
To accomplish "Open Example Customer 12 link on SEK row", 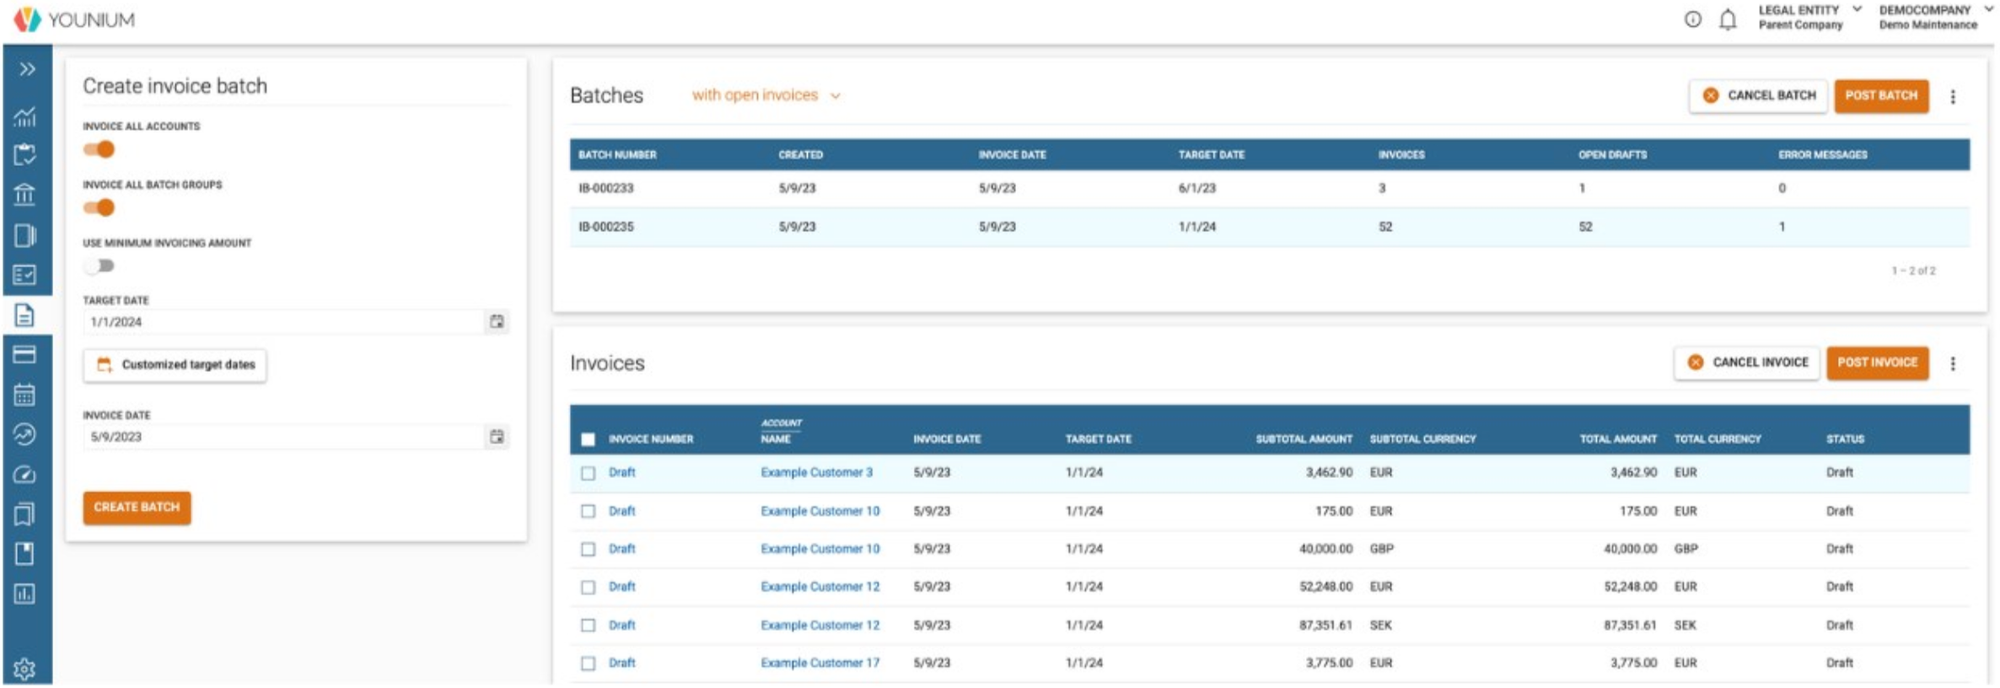I will 820,625.
